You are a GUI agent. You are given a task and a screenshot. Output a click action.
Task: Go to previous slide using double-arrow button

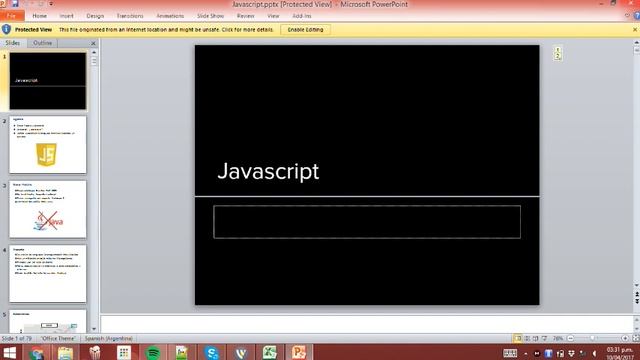(636, 294)
